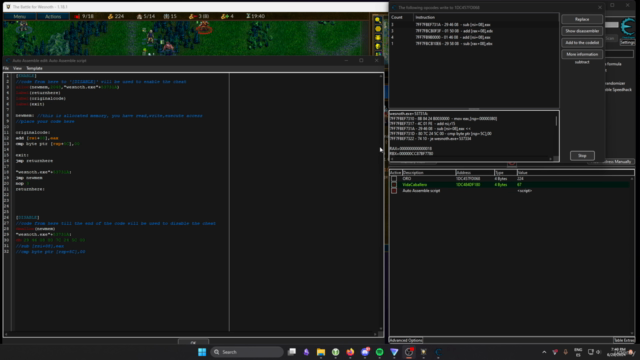The width and height of the screenshot is (640, 360).
Task: Click the hourglass 19:40 time indicator
Action: coord(255,16)
